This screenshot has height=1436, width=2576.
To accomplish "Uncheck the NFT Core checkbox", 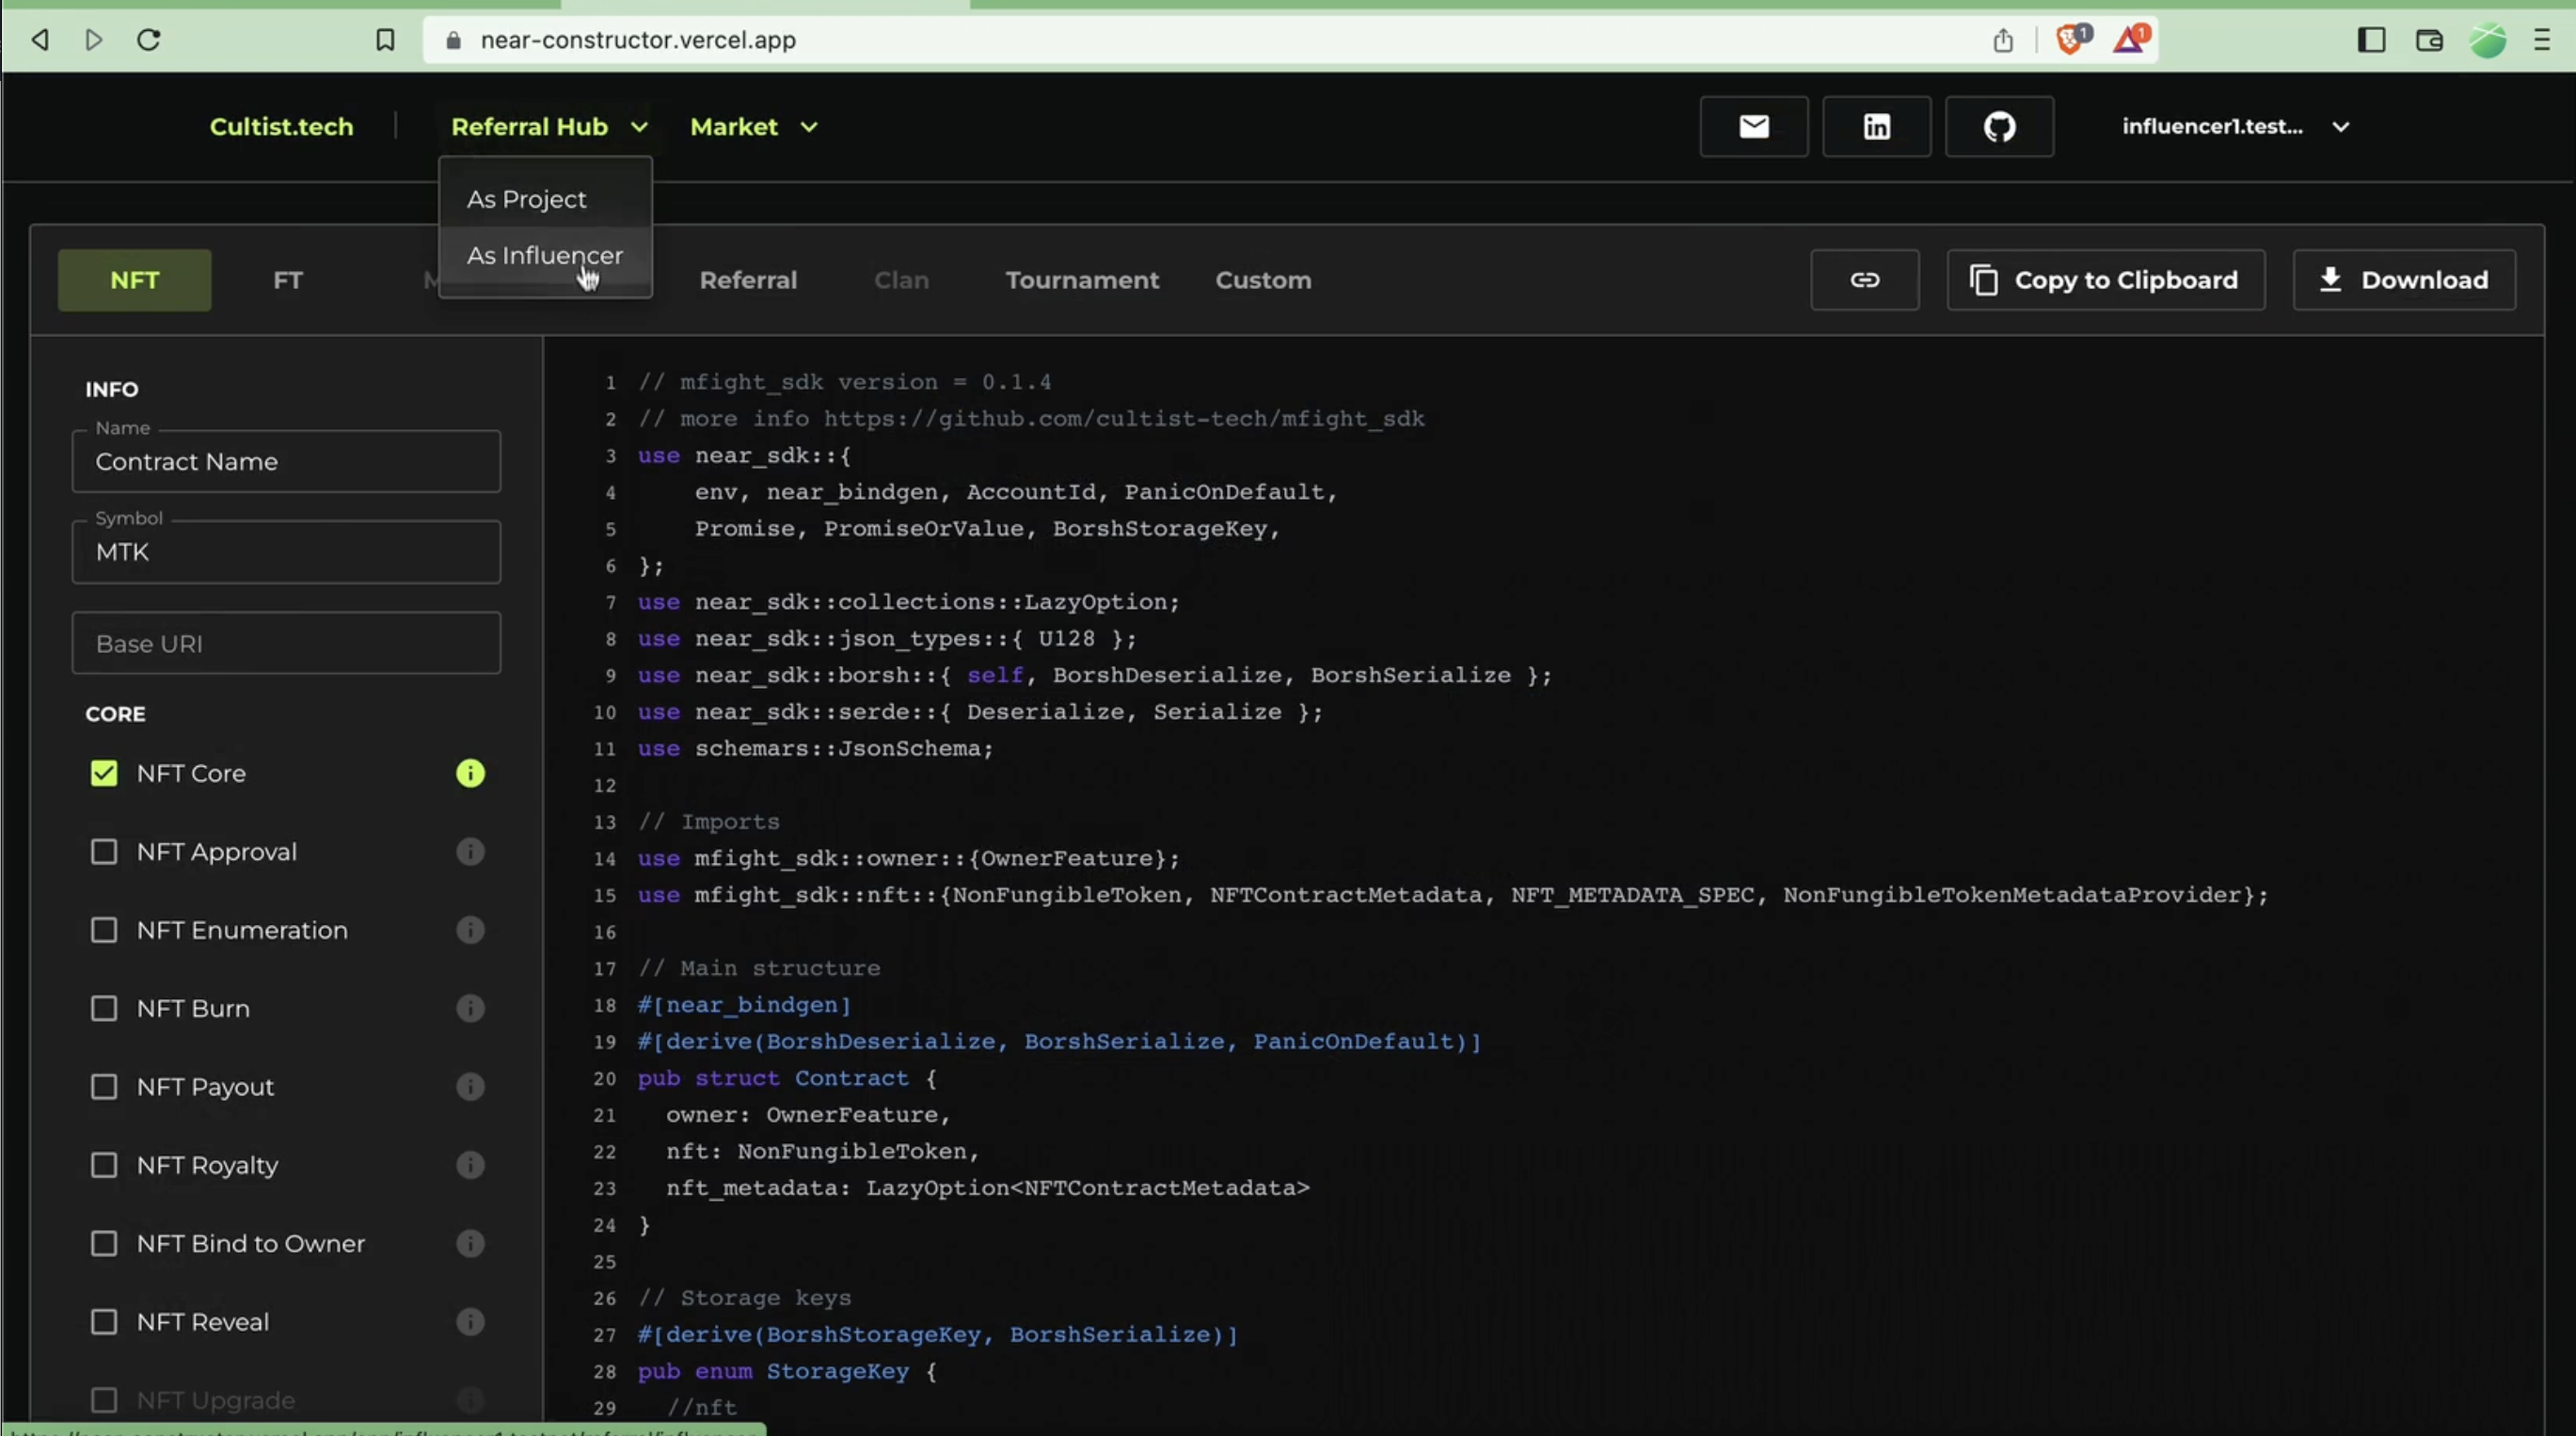I will (104, 773).
